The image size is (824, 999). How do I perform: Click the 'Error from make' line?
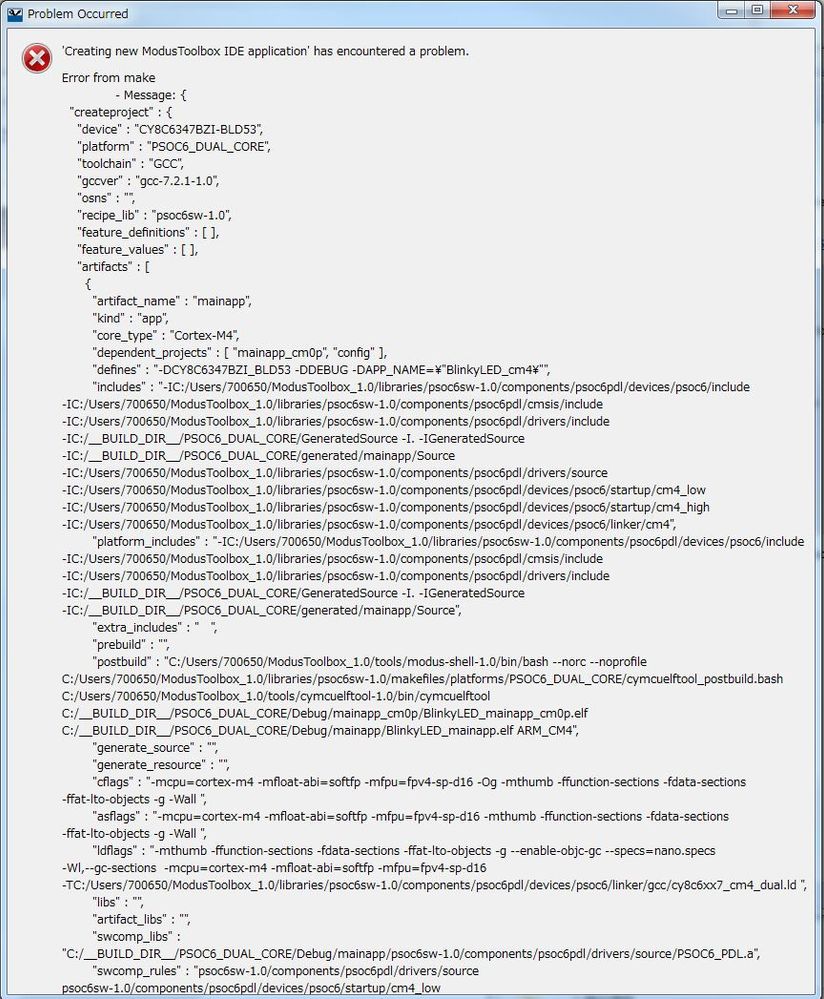[108, 78]
